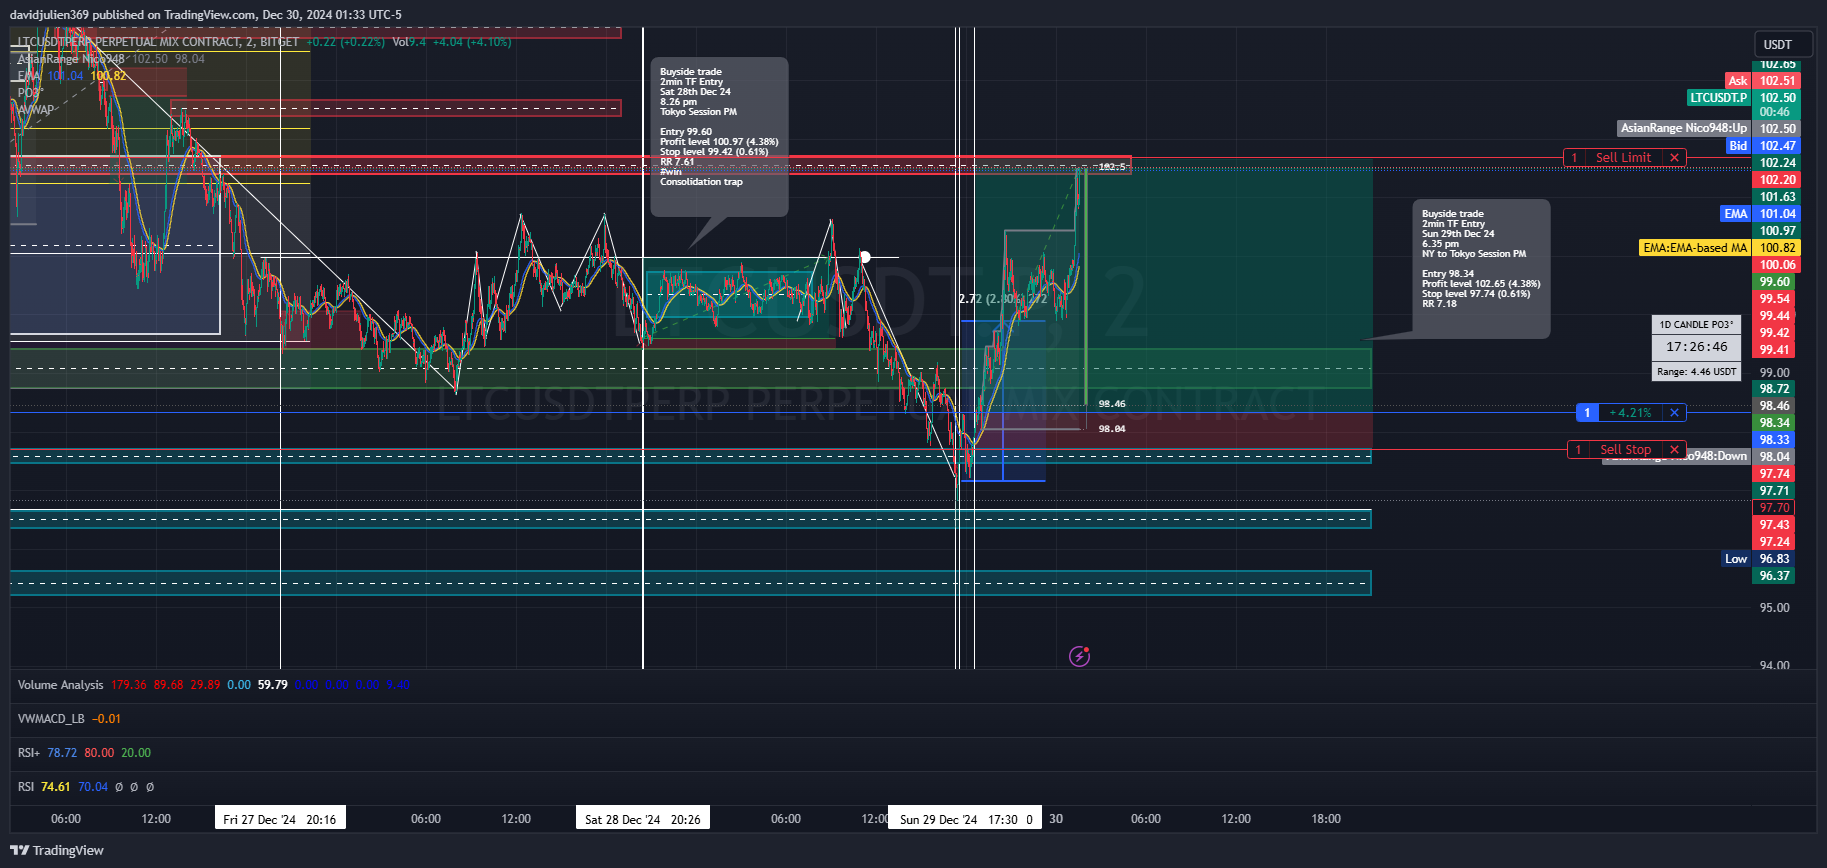Image resolution: width=1827 pixels, height=868 pixels.
Task: Click the Bid price label
Action: coord(1738,146)
